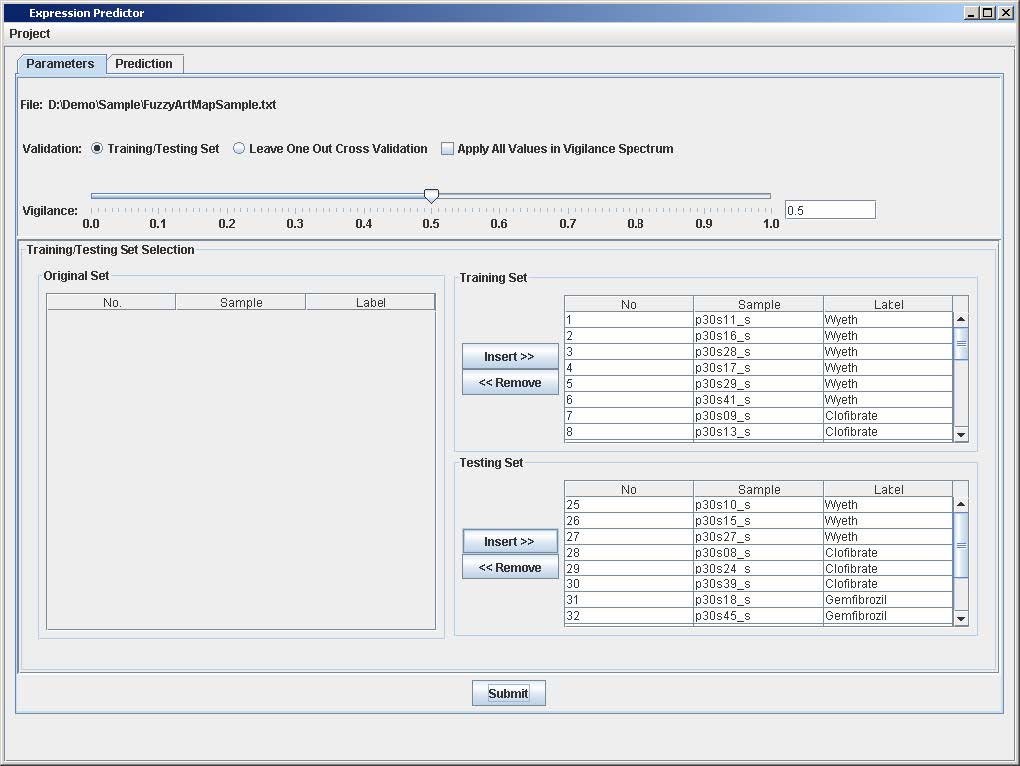
Task: Maximize the Expression Predictor window
Action: [987, 12]
